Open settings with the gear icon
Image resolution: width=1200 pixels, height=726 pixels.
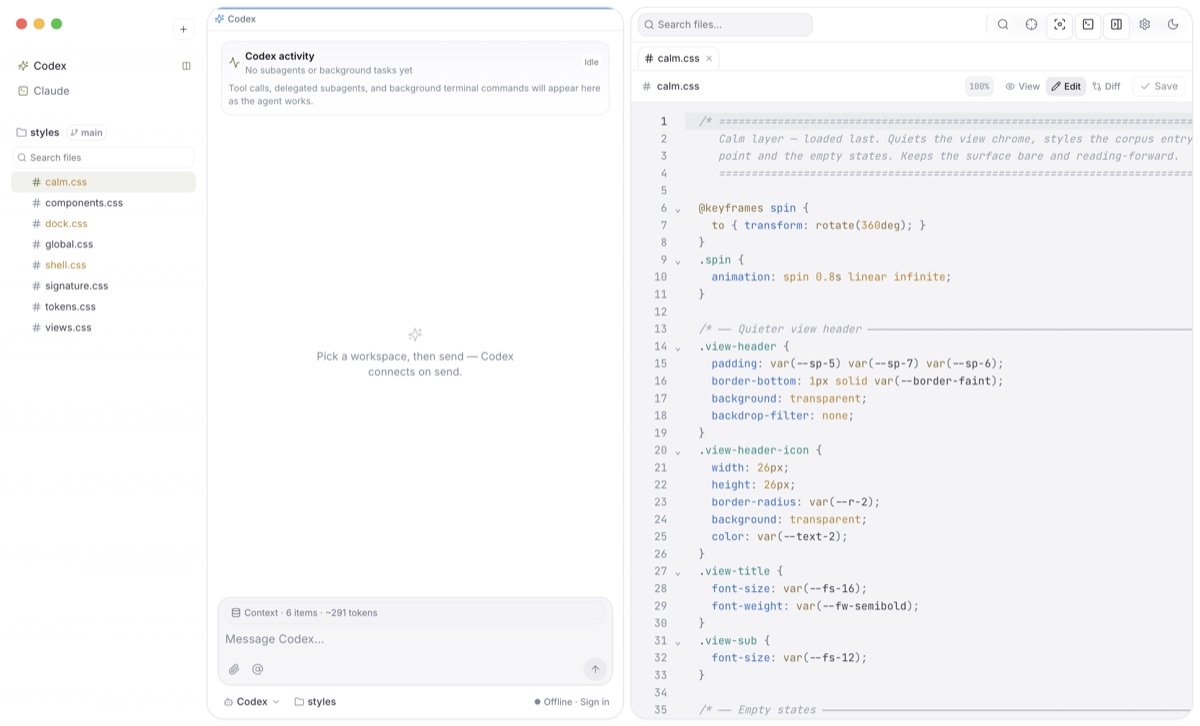(1145, 24)
